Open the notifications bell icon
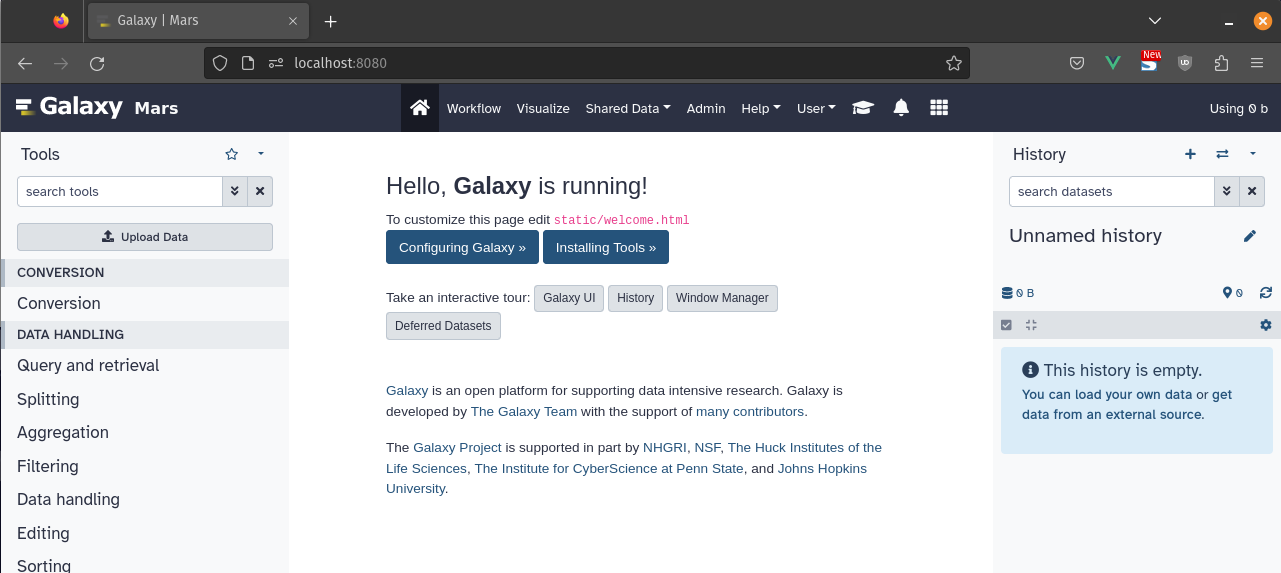The image size is (1281, 573). click(x=901, y=108)
